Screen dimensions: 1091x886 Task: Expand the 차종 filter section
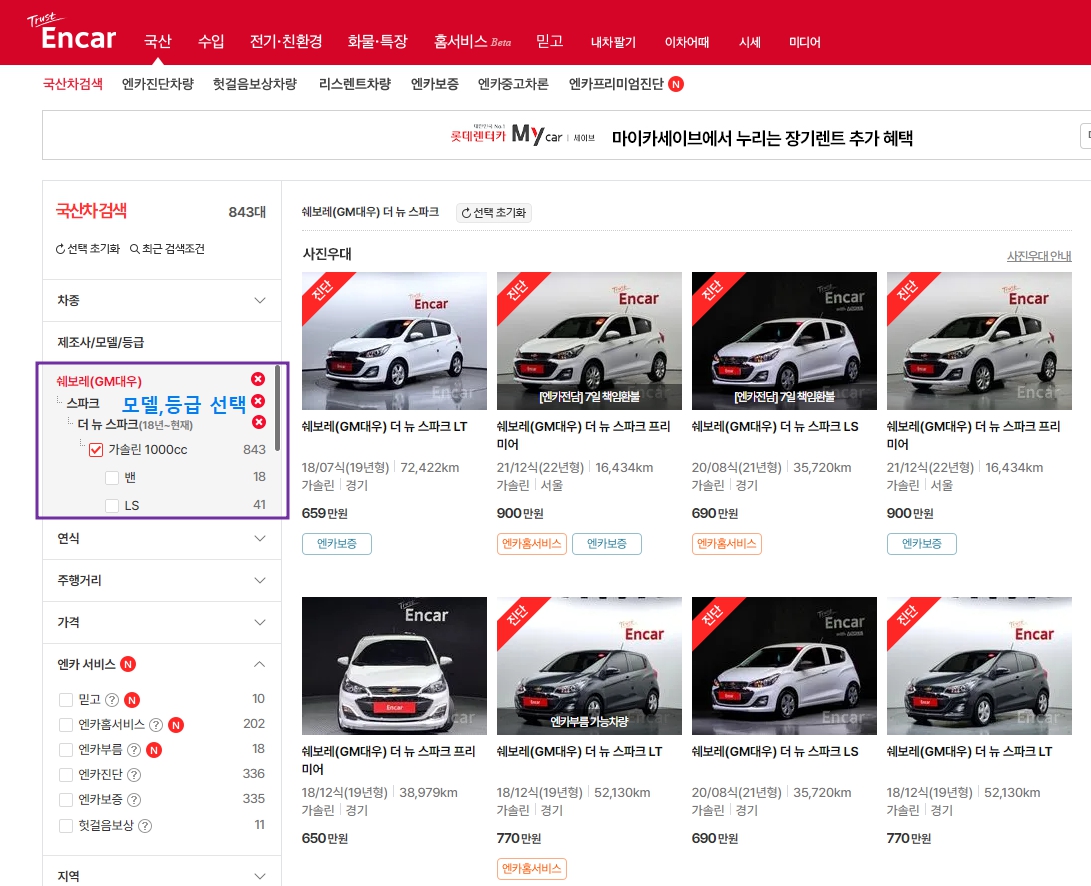click(x=161, y=301)
